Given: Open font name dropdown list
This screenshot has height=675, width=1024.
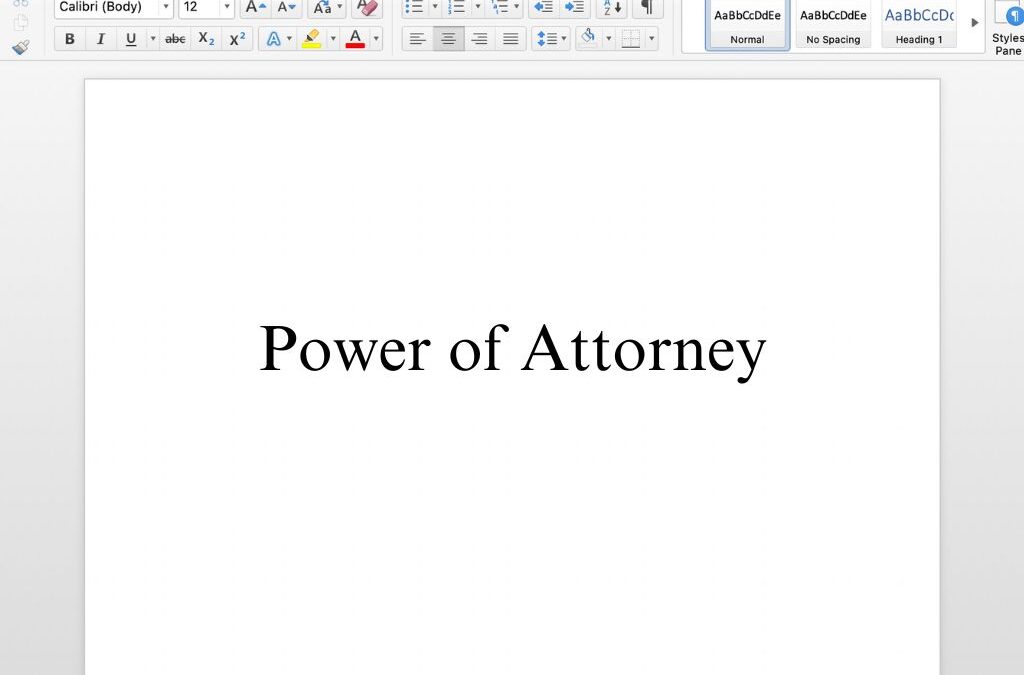Looking at the screenshot, I should tap(166, 7).
